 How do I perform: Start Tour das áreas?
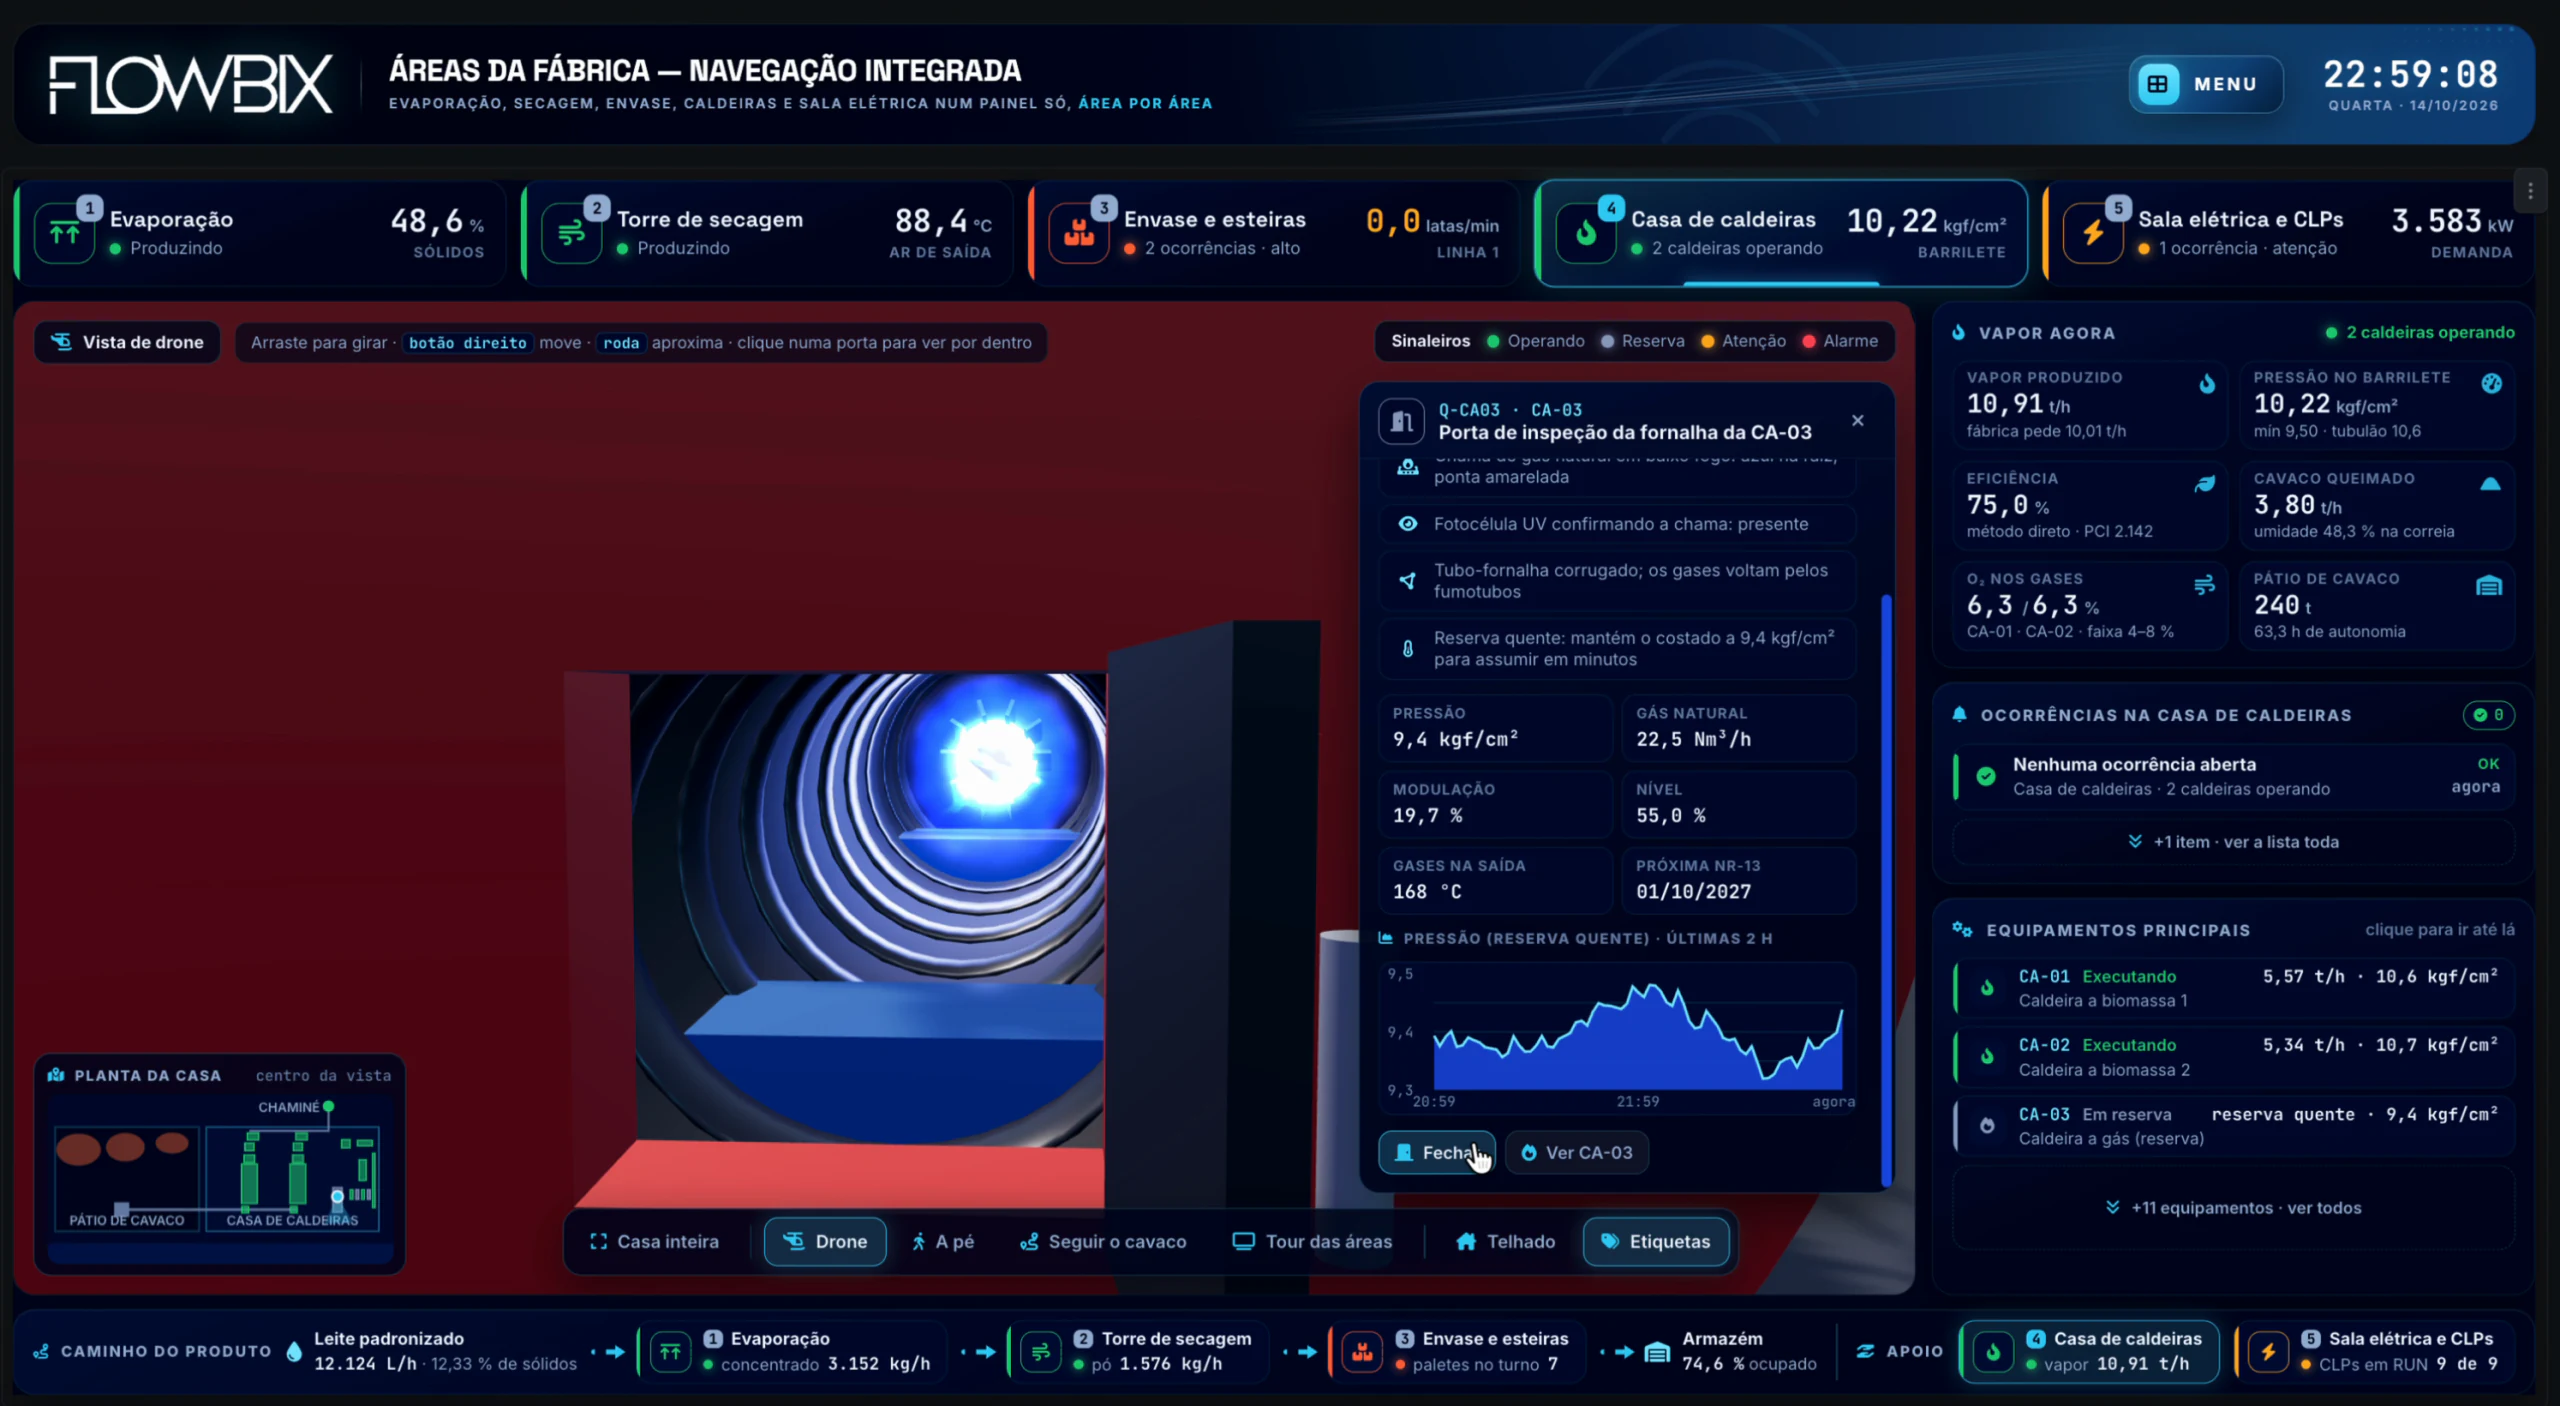click(1312, 1241)
